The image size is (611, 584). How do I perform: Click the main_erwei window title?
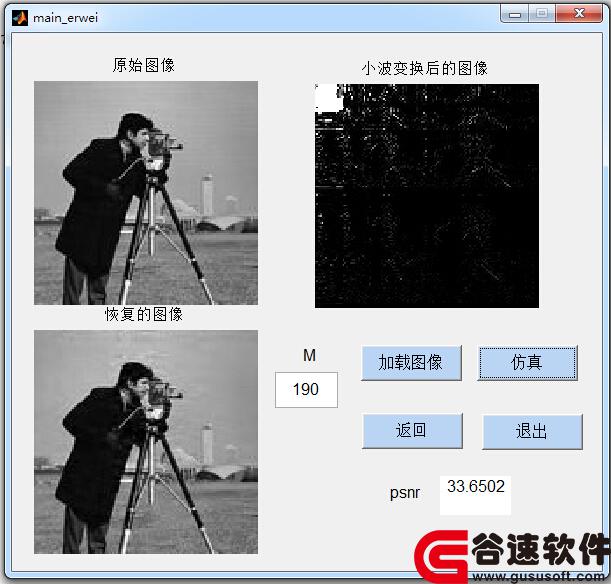[65, 18]
